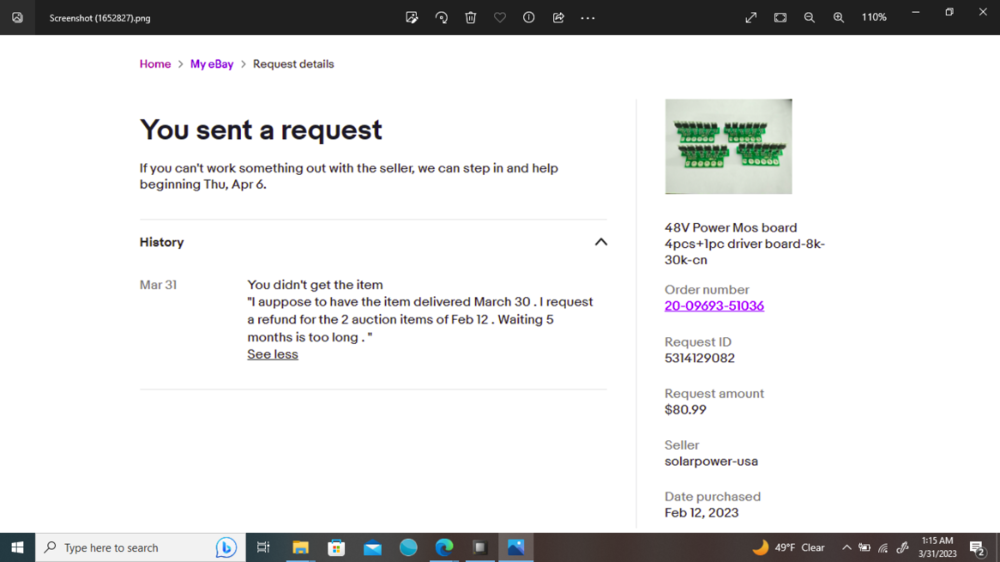Add to favorites with heart icon

(500, 18)
